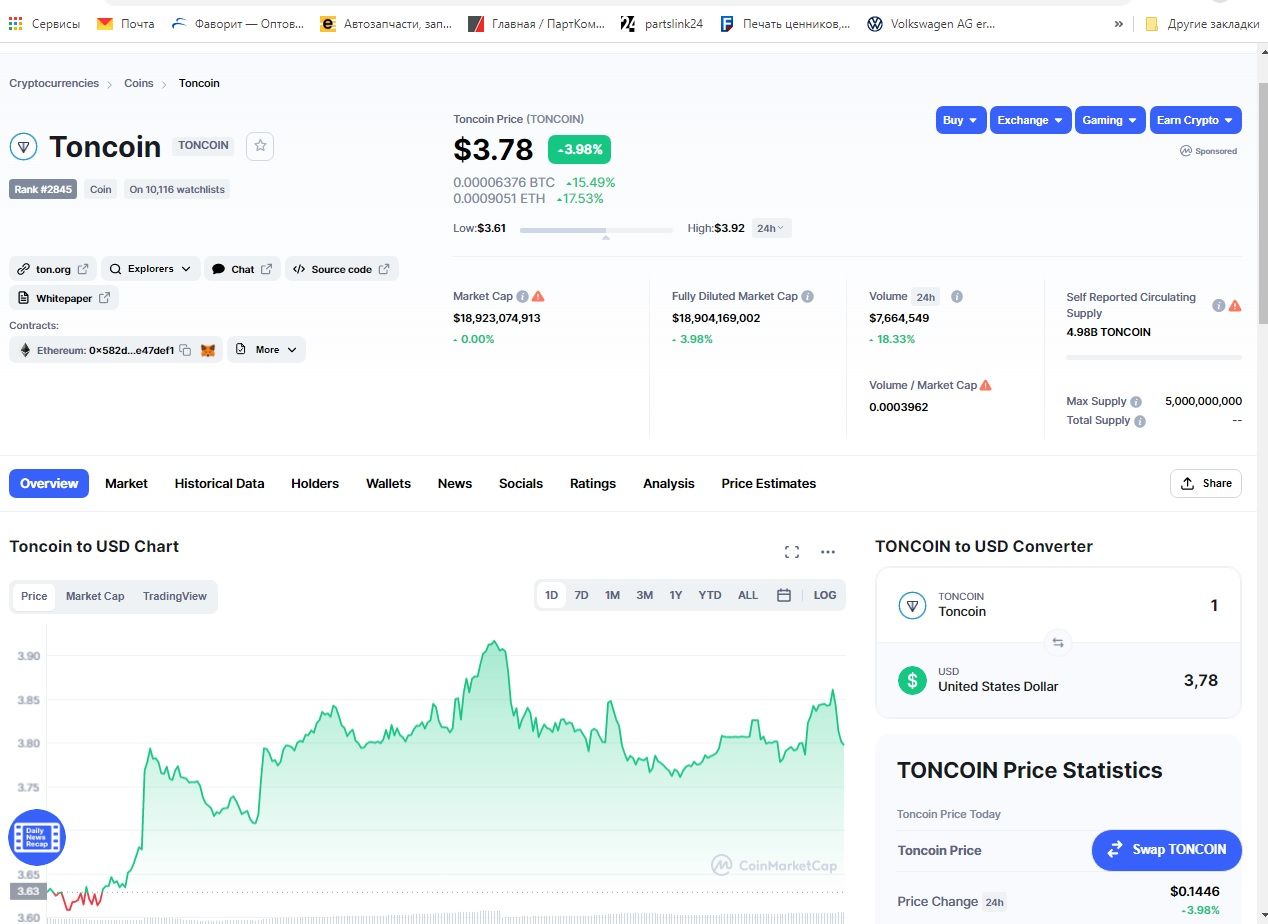Add Toncoin to watchlist with star icon

(x=260, y=146)
